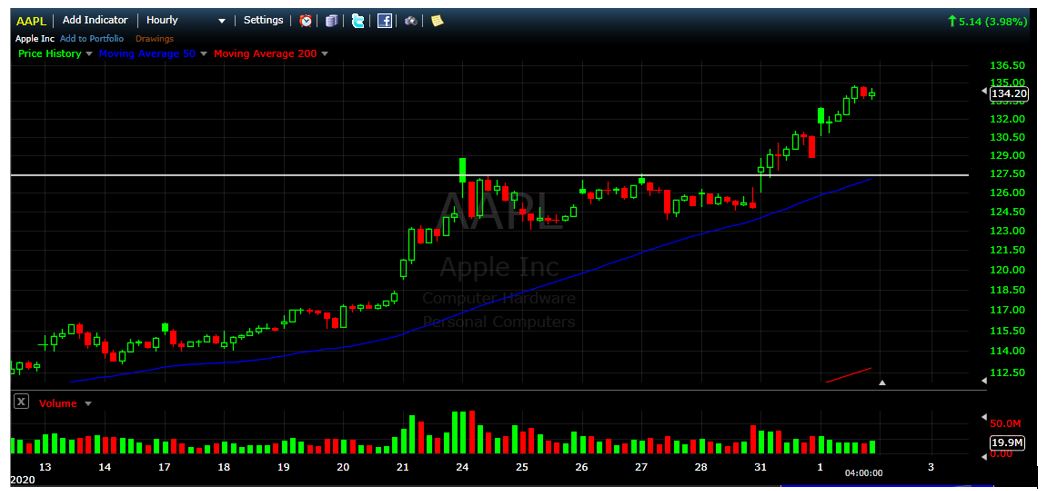Share chart via the Facebook icon
Screen dimensions: 1046x491
[384, 21]
